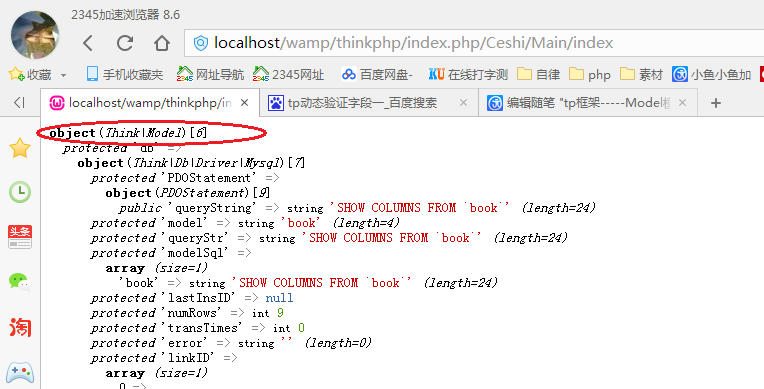Open 2345网址 bookmark
Viewport: 764px width, 389px height.
[288, 75]
